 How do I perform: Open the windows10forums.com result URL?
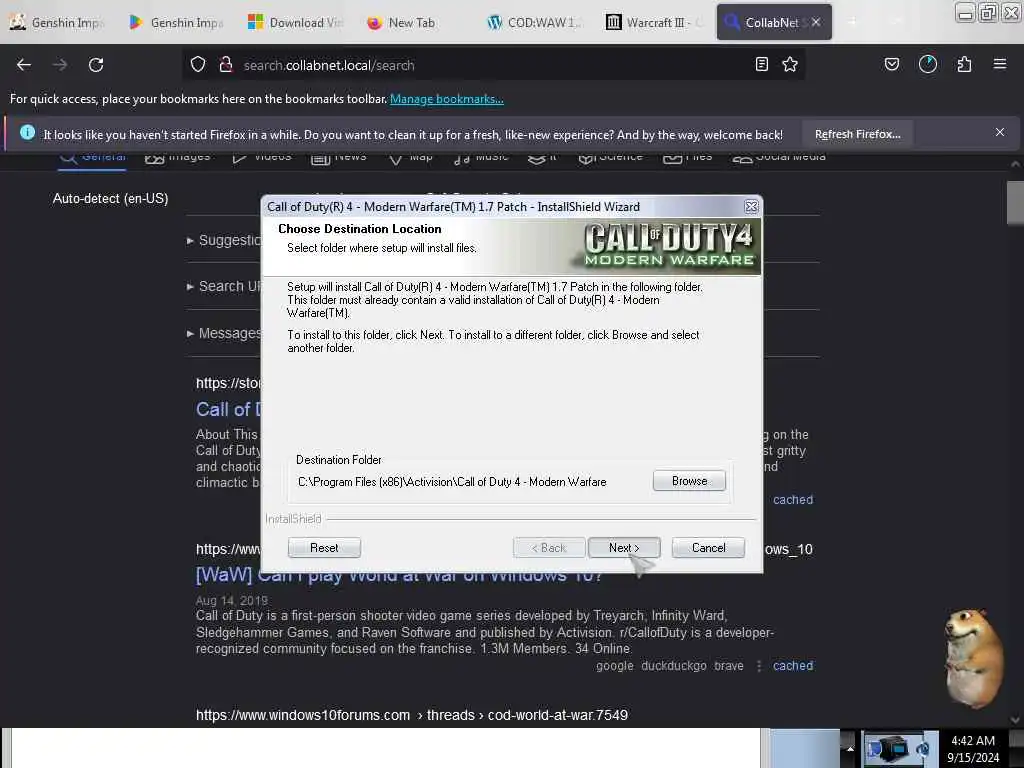412,715
